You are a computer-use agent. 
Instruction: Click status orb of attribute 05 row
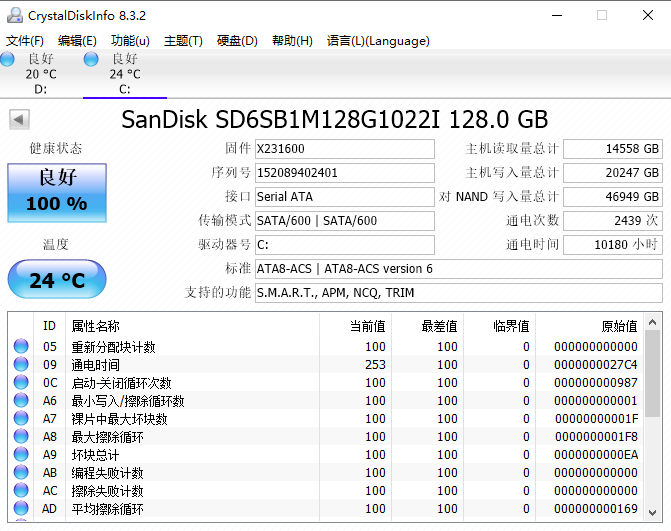click(21, 346)
